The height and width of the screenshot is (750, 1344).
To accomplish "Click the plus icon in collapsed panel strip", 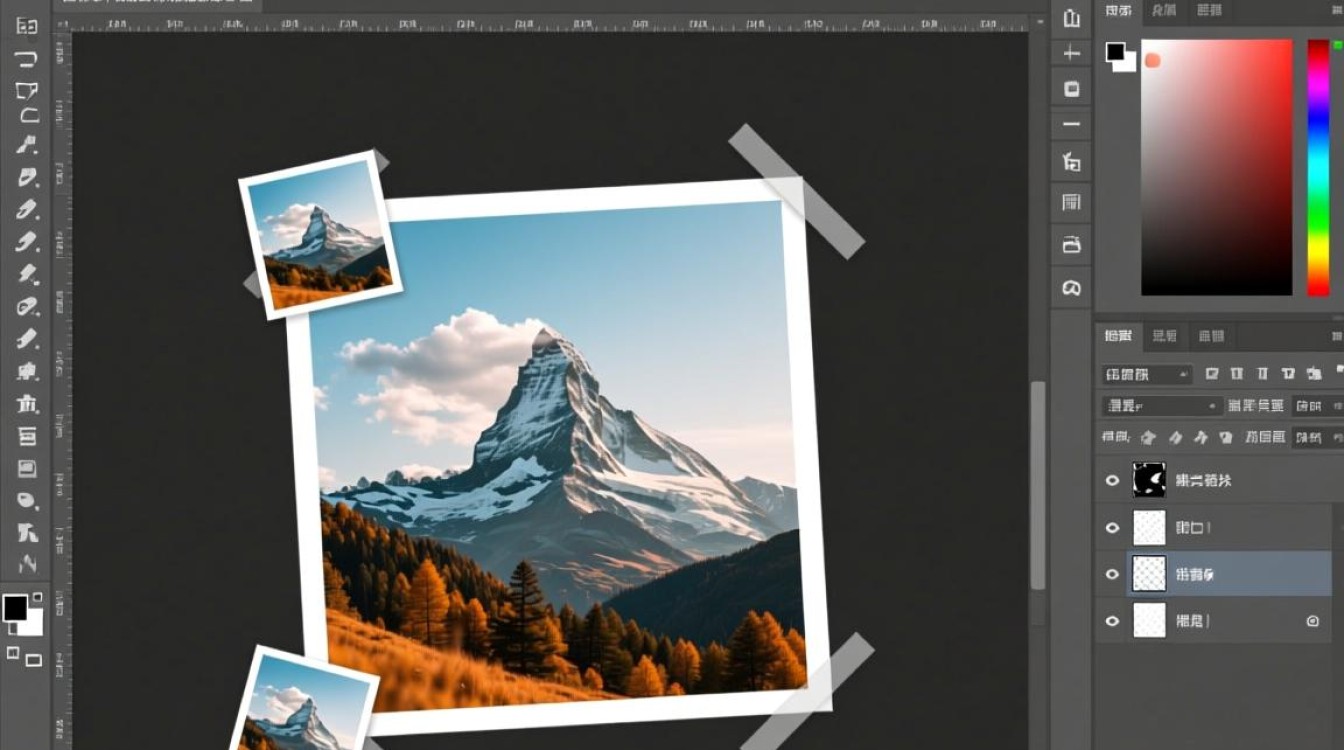I will [x=1072, y=53].
